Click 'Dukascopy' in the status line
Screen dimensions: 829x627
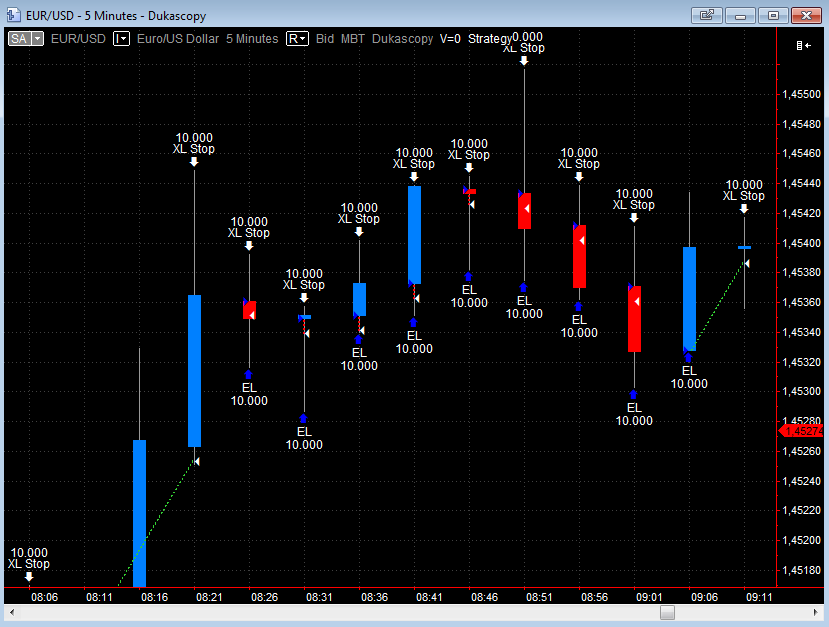402,39
